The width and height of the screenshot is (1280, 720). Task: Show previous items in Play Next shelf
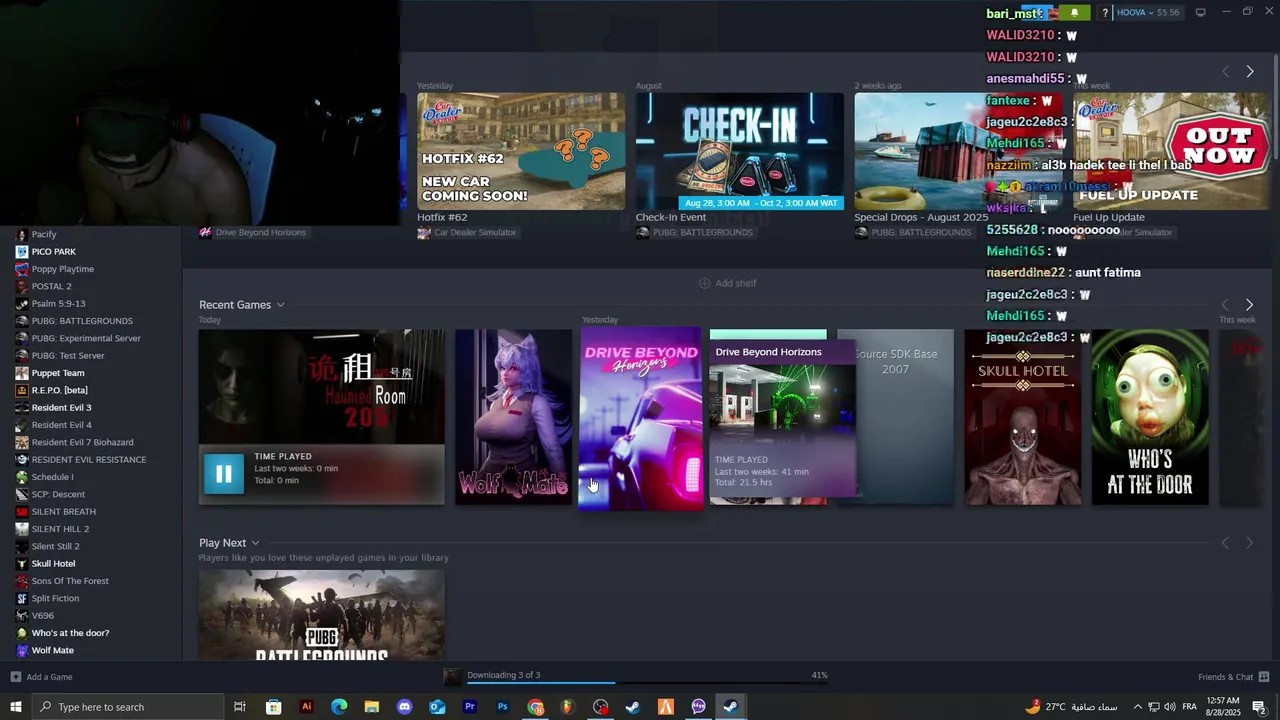point(1225,543)
